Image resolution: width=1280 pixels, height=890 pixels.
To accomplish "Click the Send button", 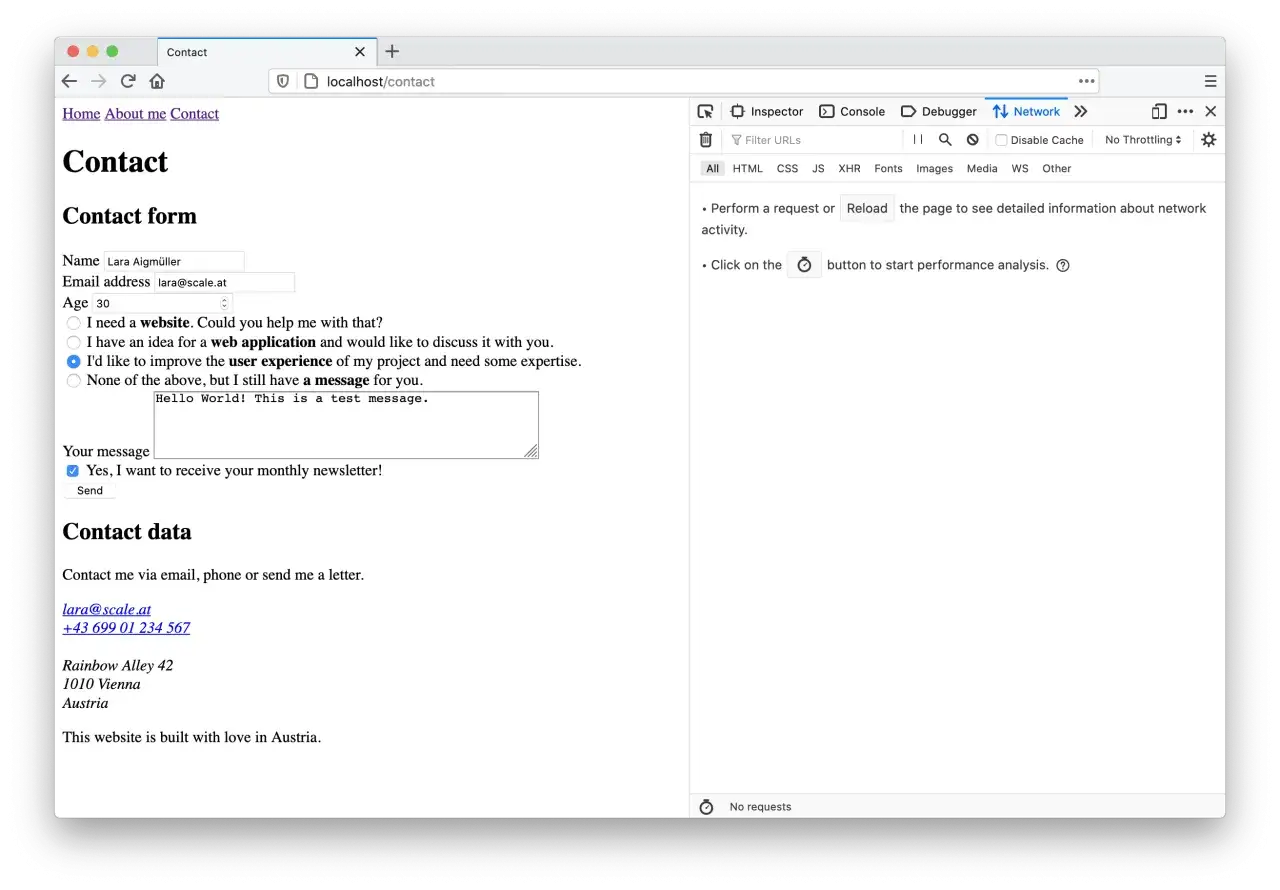I will (x=90, y=491).
